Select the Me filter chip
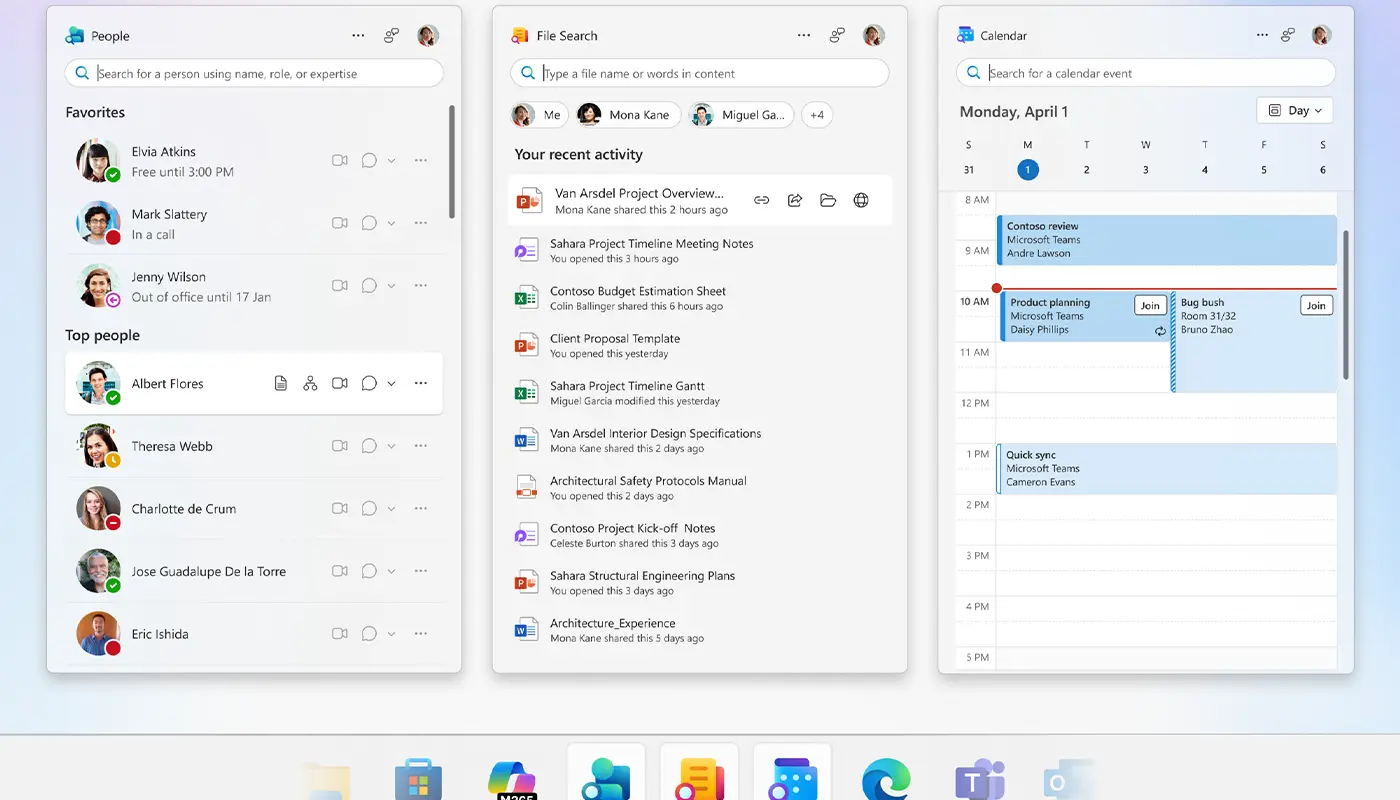Viewport: 1400px width, 800px height. [538, 114]
